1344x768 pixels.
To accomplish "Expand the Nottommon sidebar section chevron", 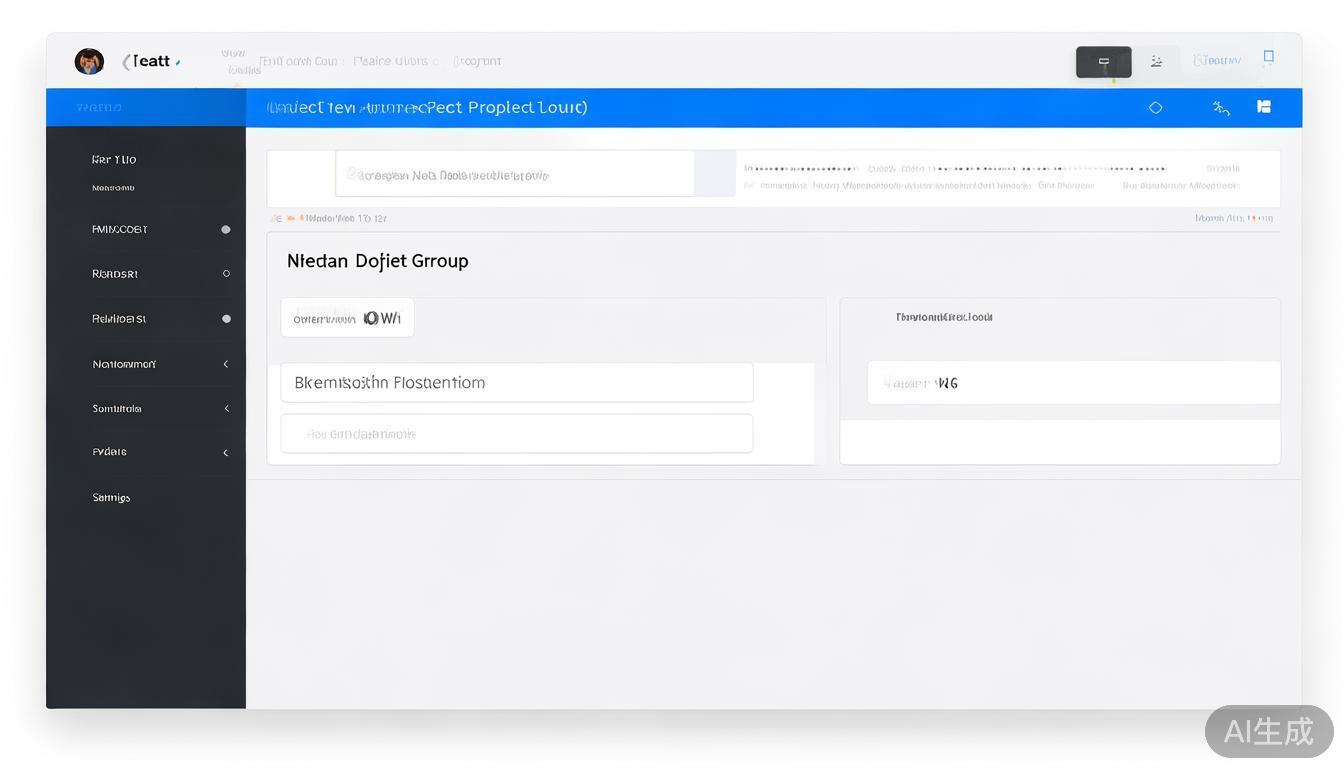I will pos(226,364).
